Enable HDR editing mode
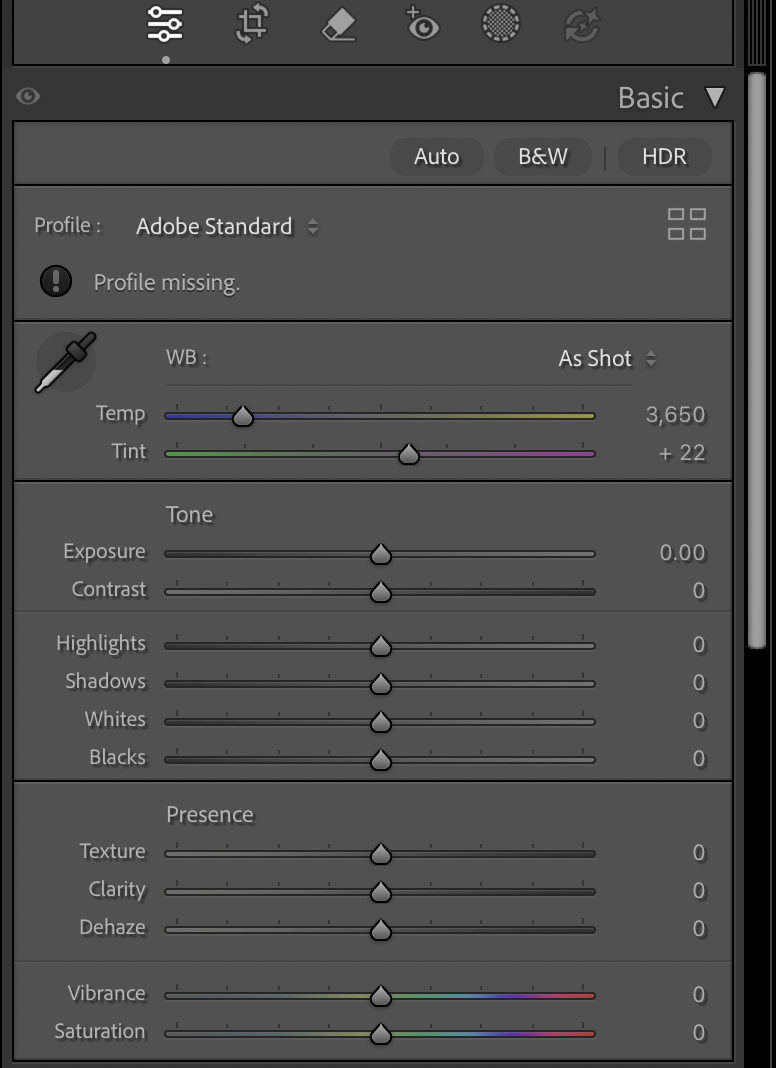 tap(664, 156)
